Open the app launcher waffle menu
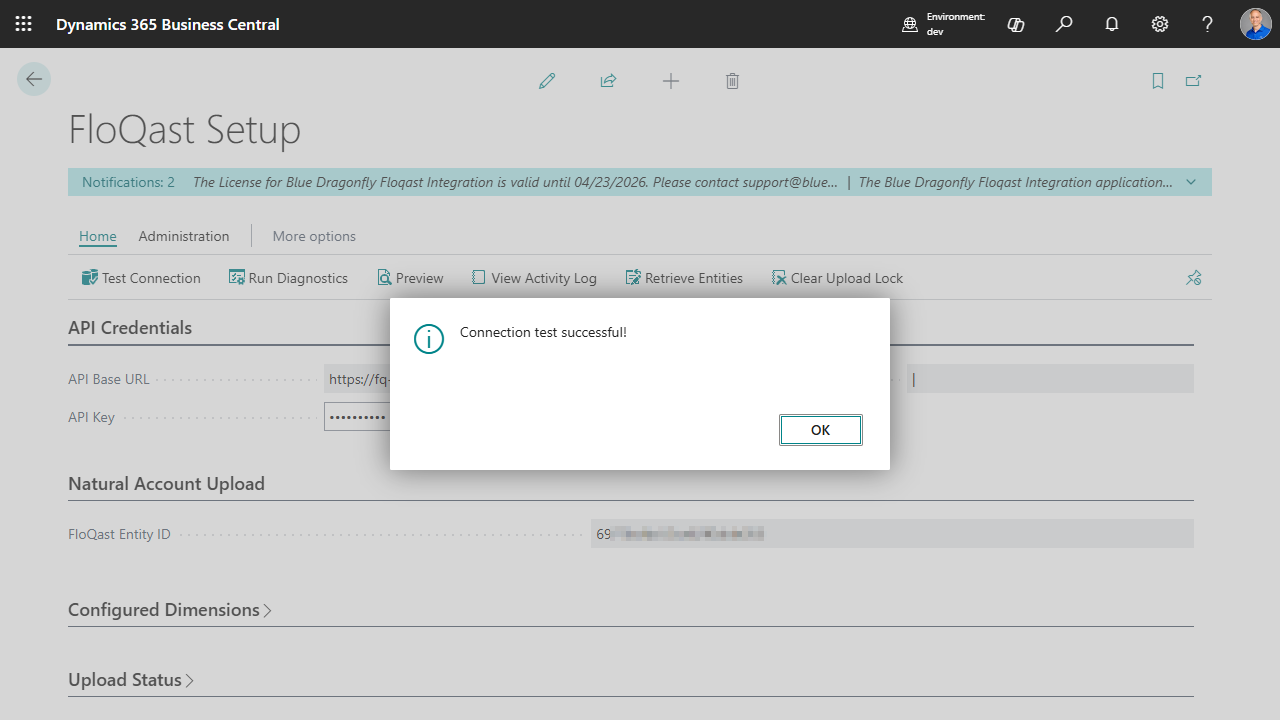 [23, 24]
